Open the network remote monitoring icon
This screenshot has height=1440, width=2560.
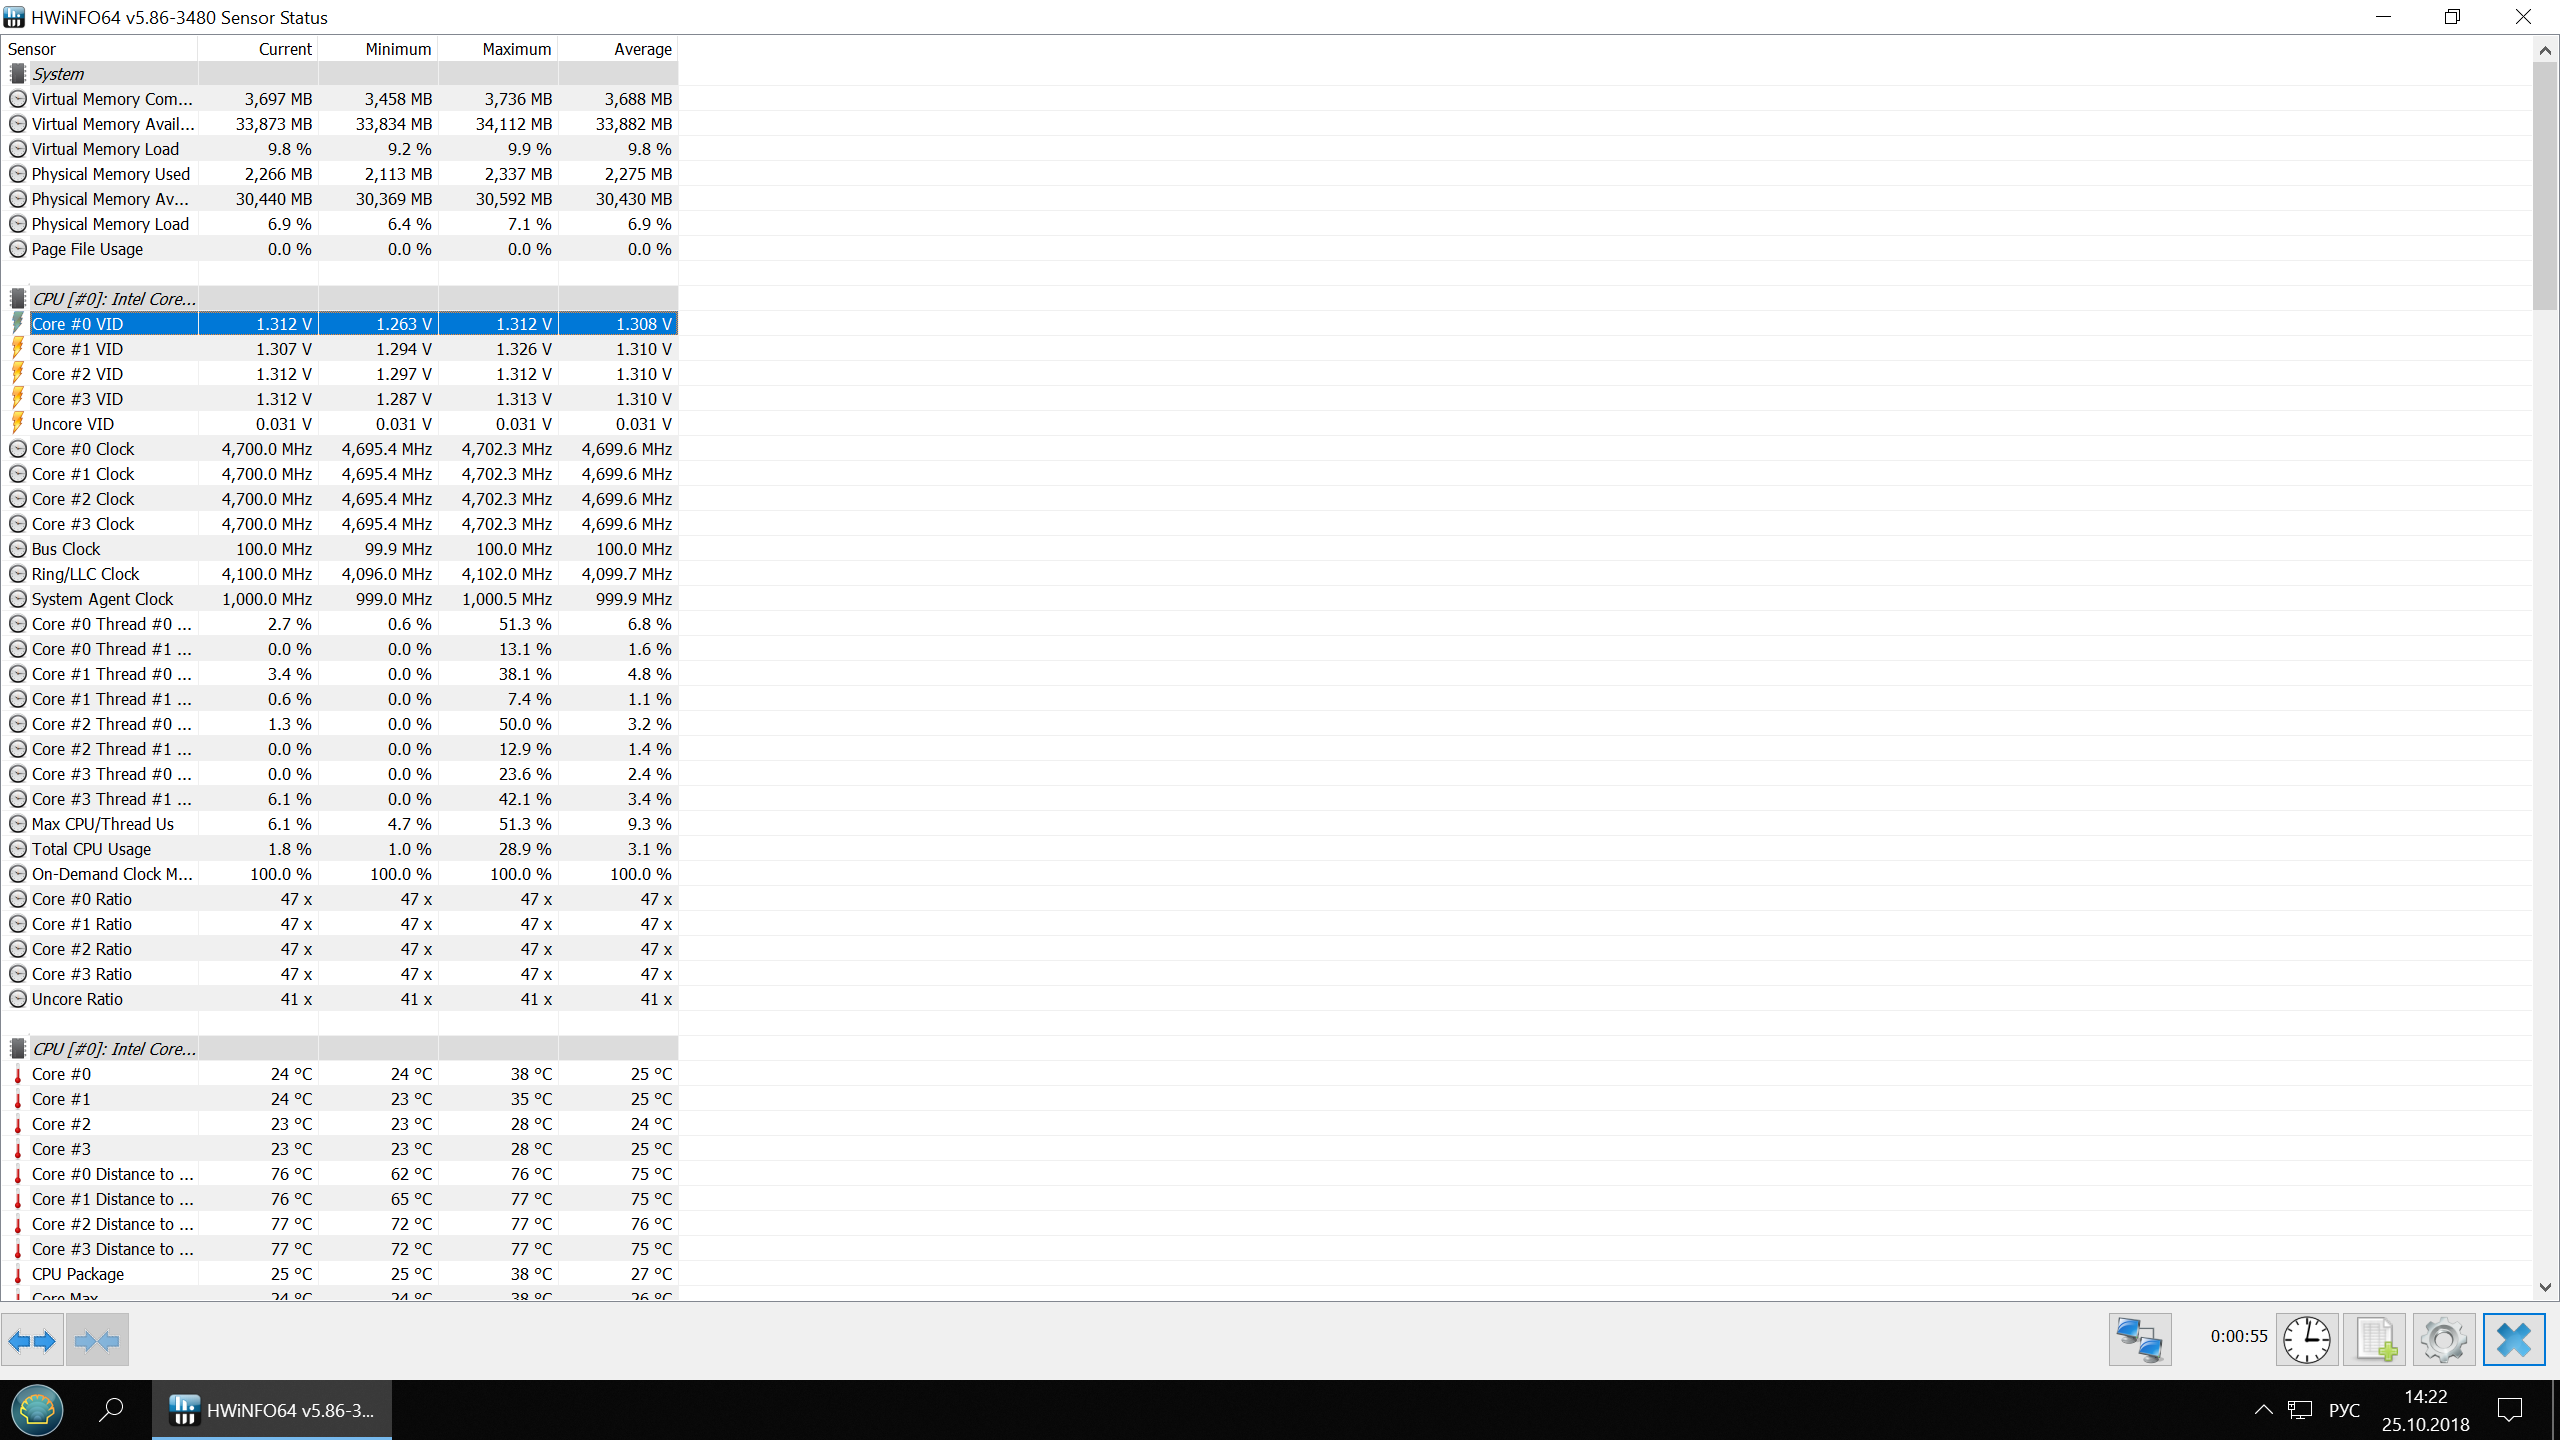(2140, 1340)
